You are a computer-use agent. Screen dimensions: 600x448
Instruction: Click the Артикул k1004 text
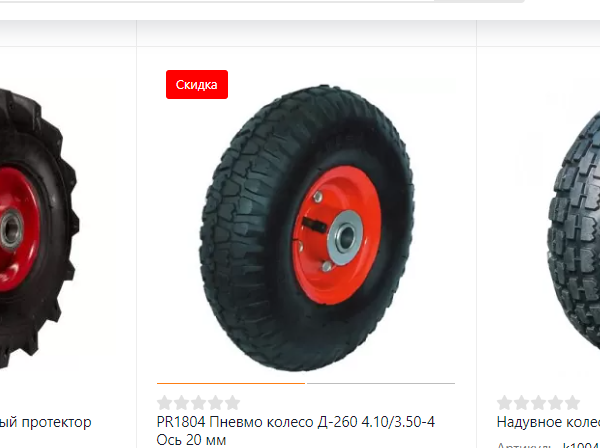coord(548,445)
